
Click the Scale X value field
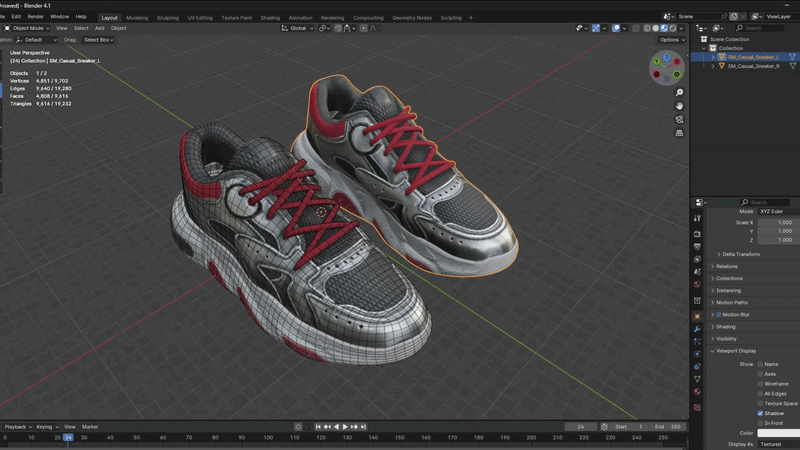[x=779, y=222]
